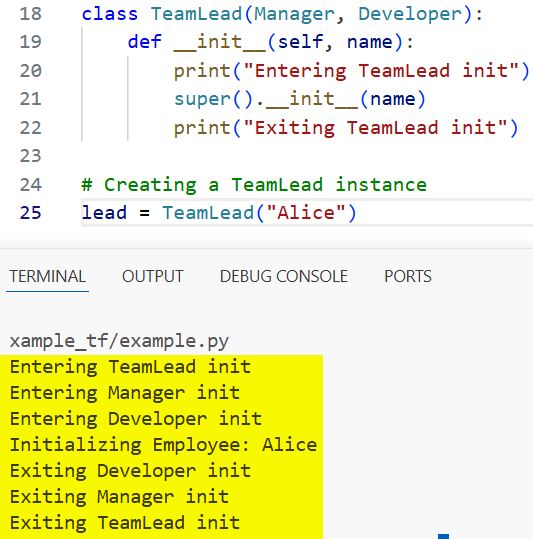Click line number 18 in the gutter
Screen dimensions: 533x539
[x=31, y=14]
